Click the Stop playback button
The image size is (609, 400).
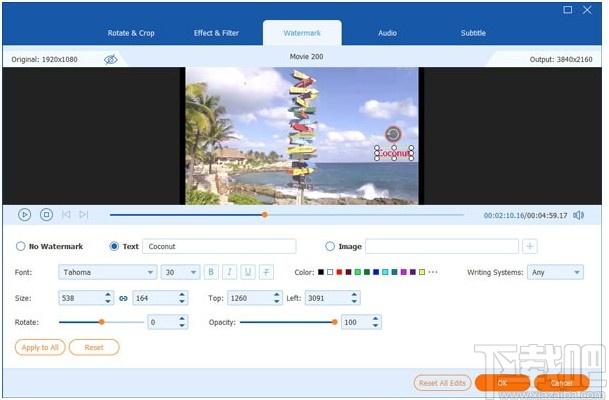click(x=46, y=214)
